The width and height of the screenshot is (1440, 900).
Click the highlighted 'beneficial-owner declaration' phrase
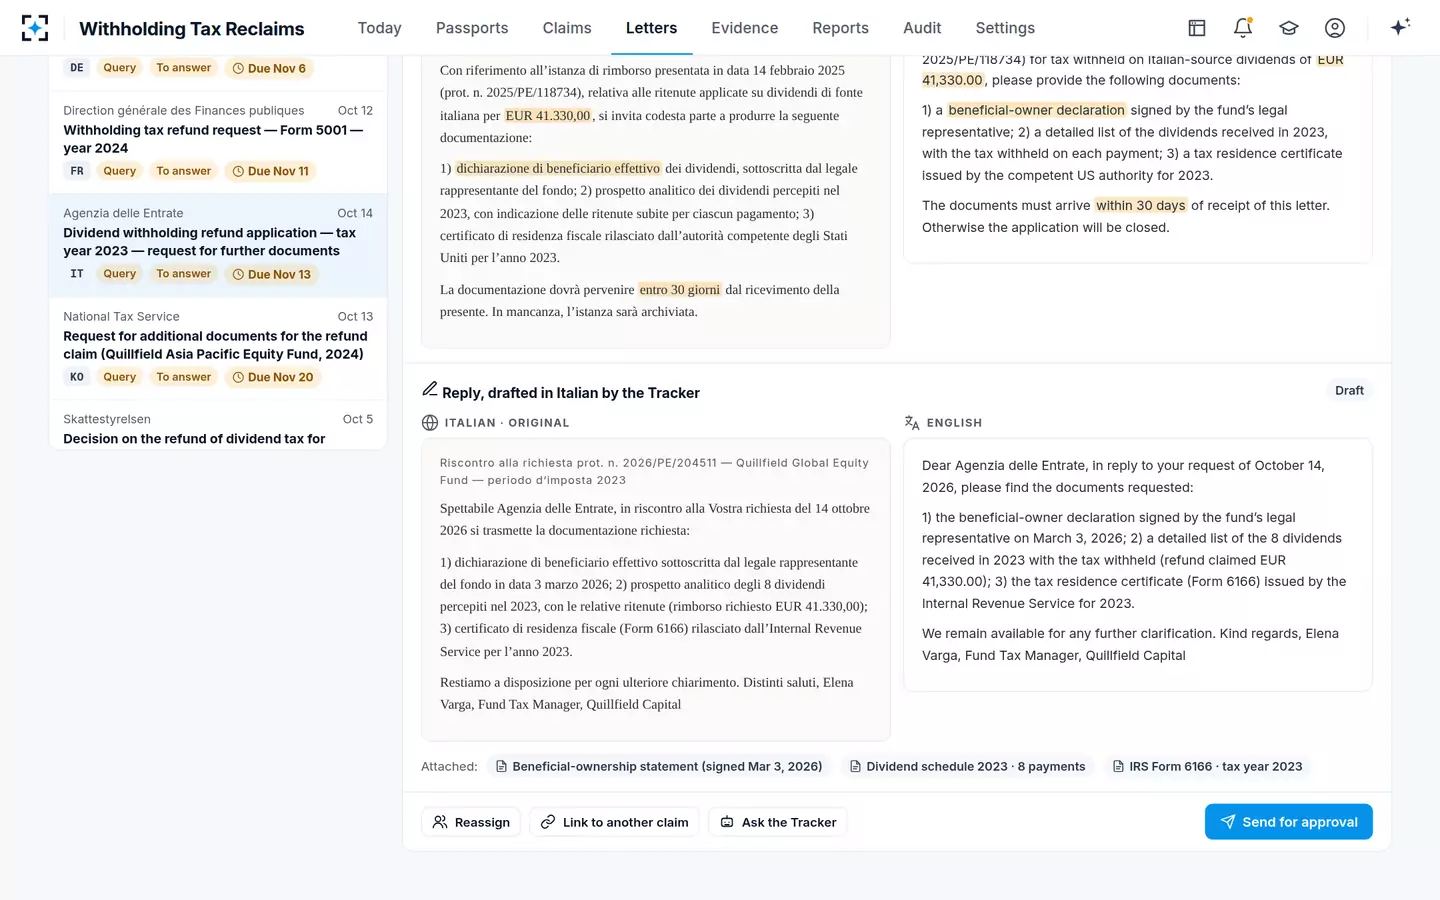[1036, 110]
